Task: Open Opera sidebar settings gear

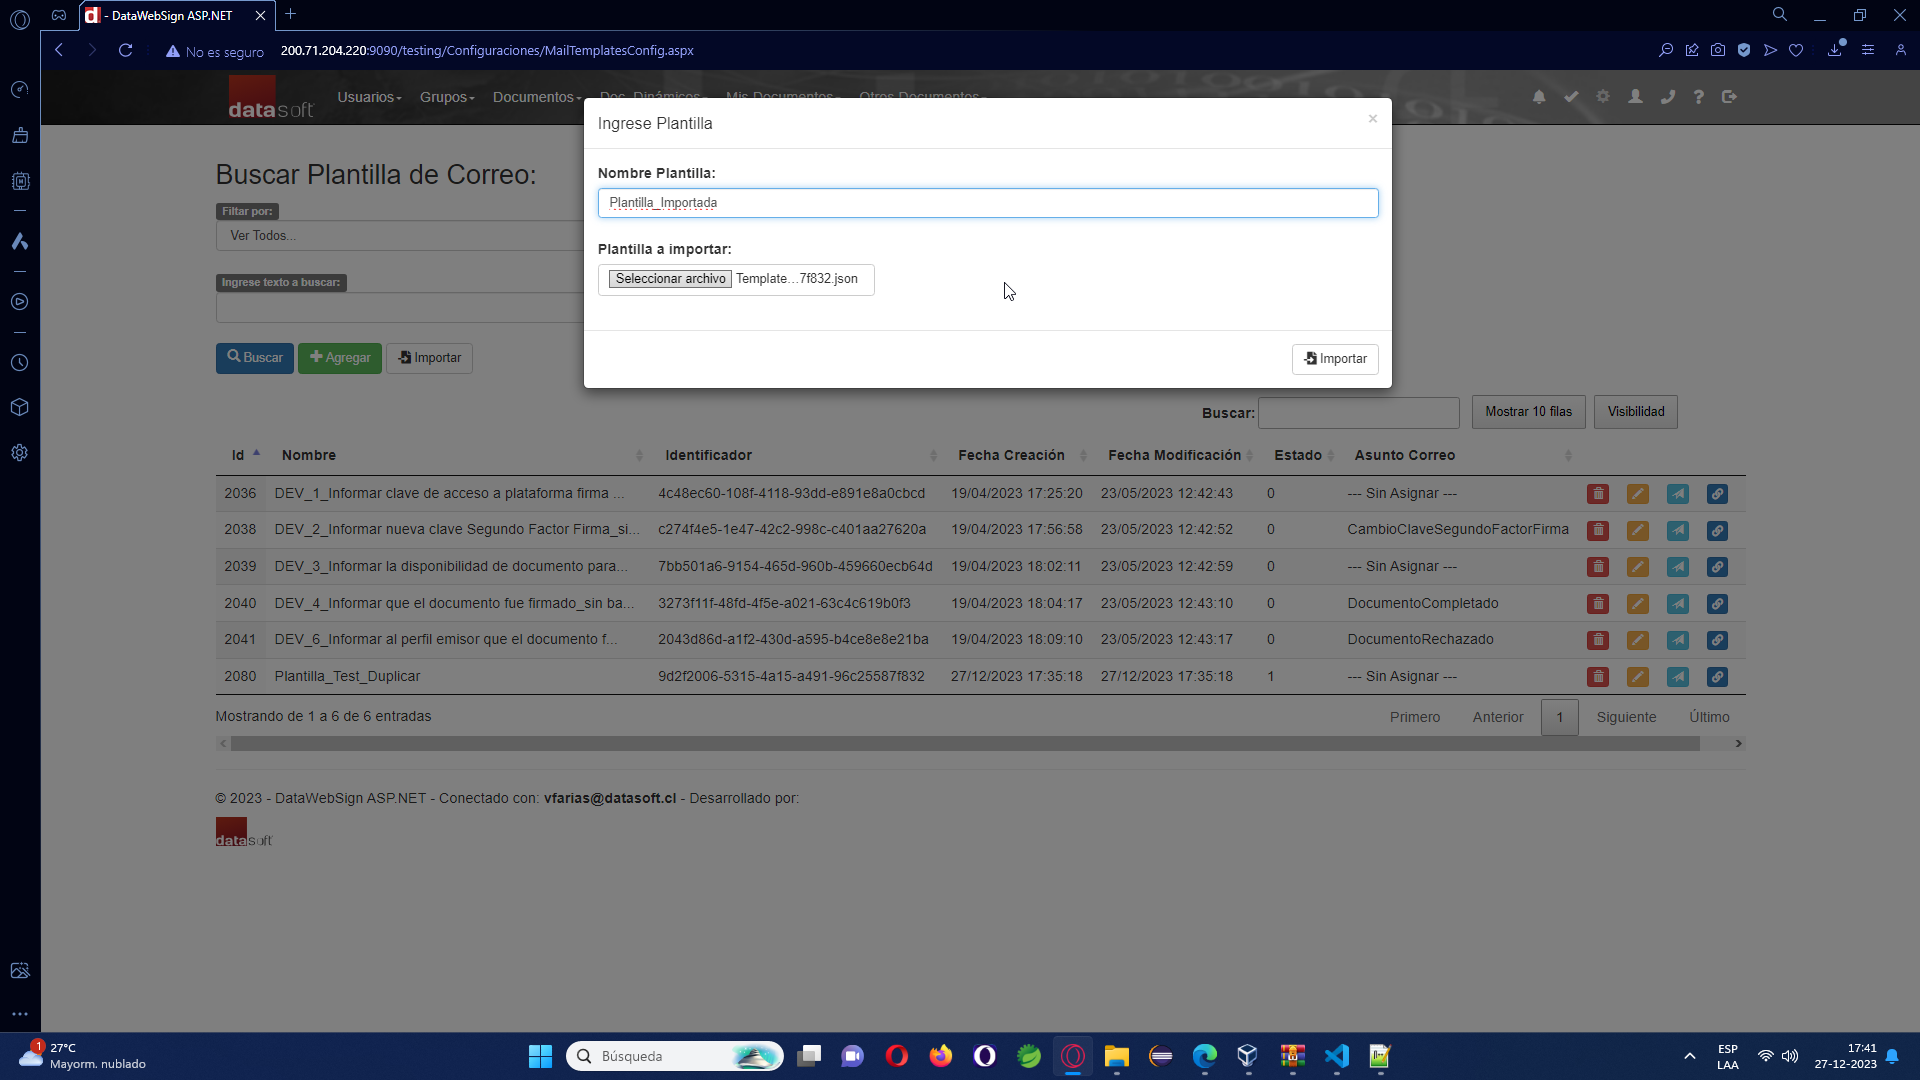Action: (19, 453)
